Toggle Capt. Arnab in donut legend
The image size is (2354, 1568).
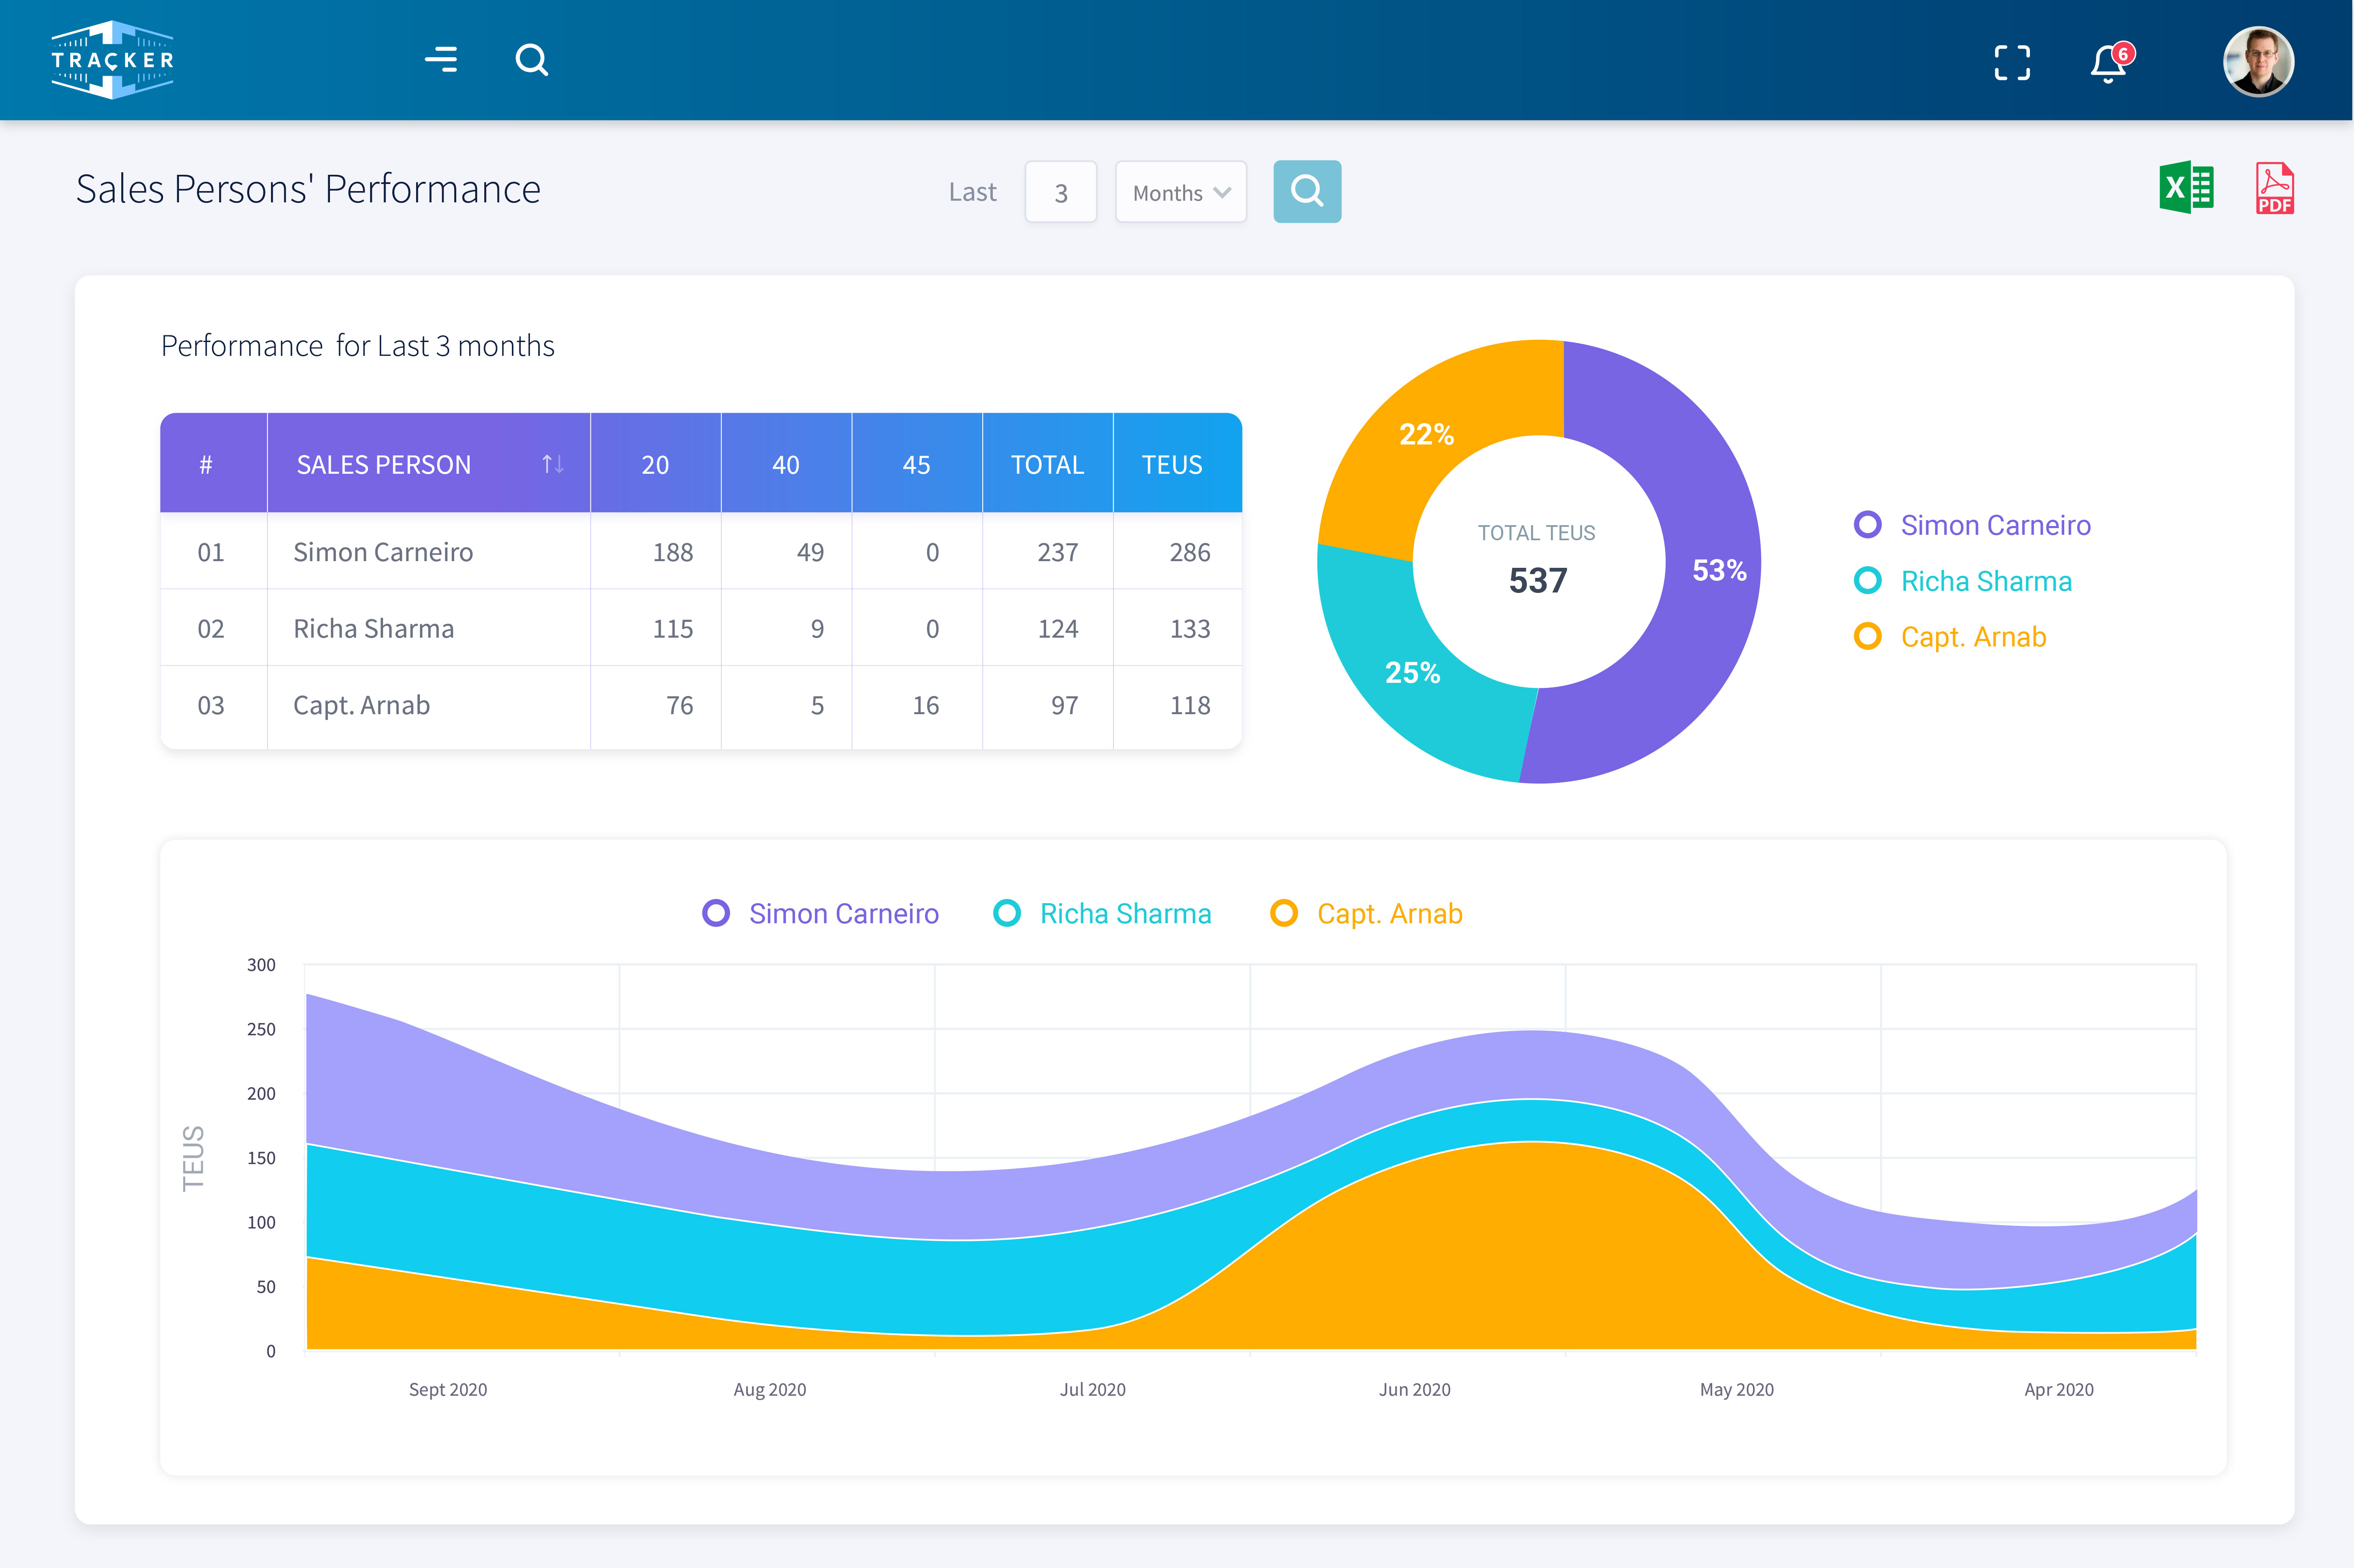coord(1950,637)
